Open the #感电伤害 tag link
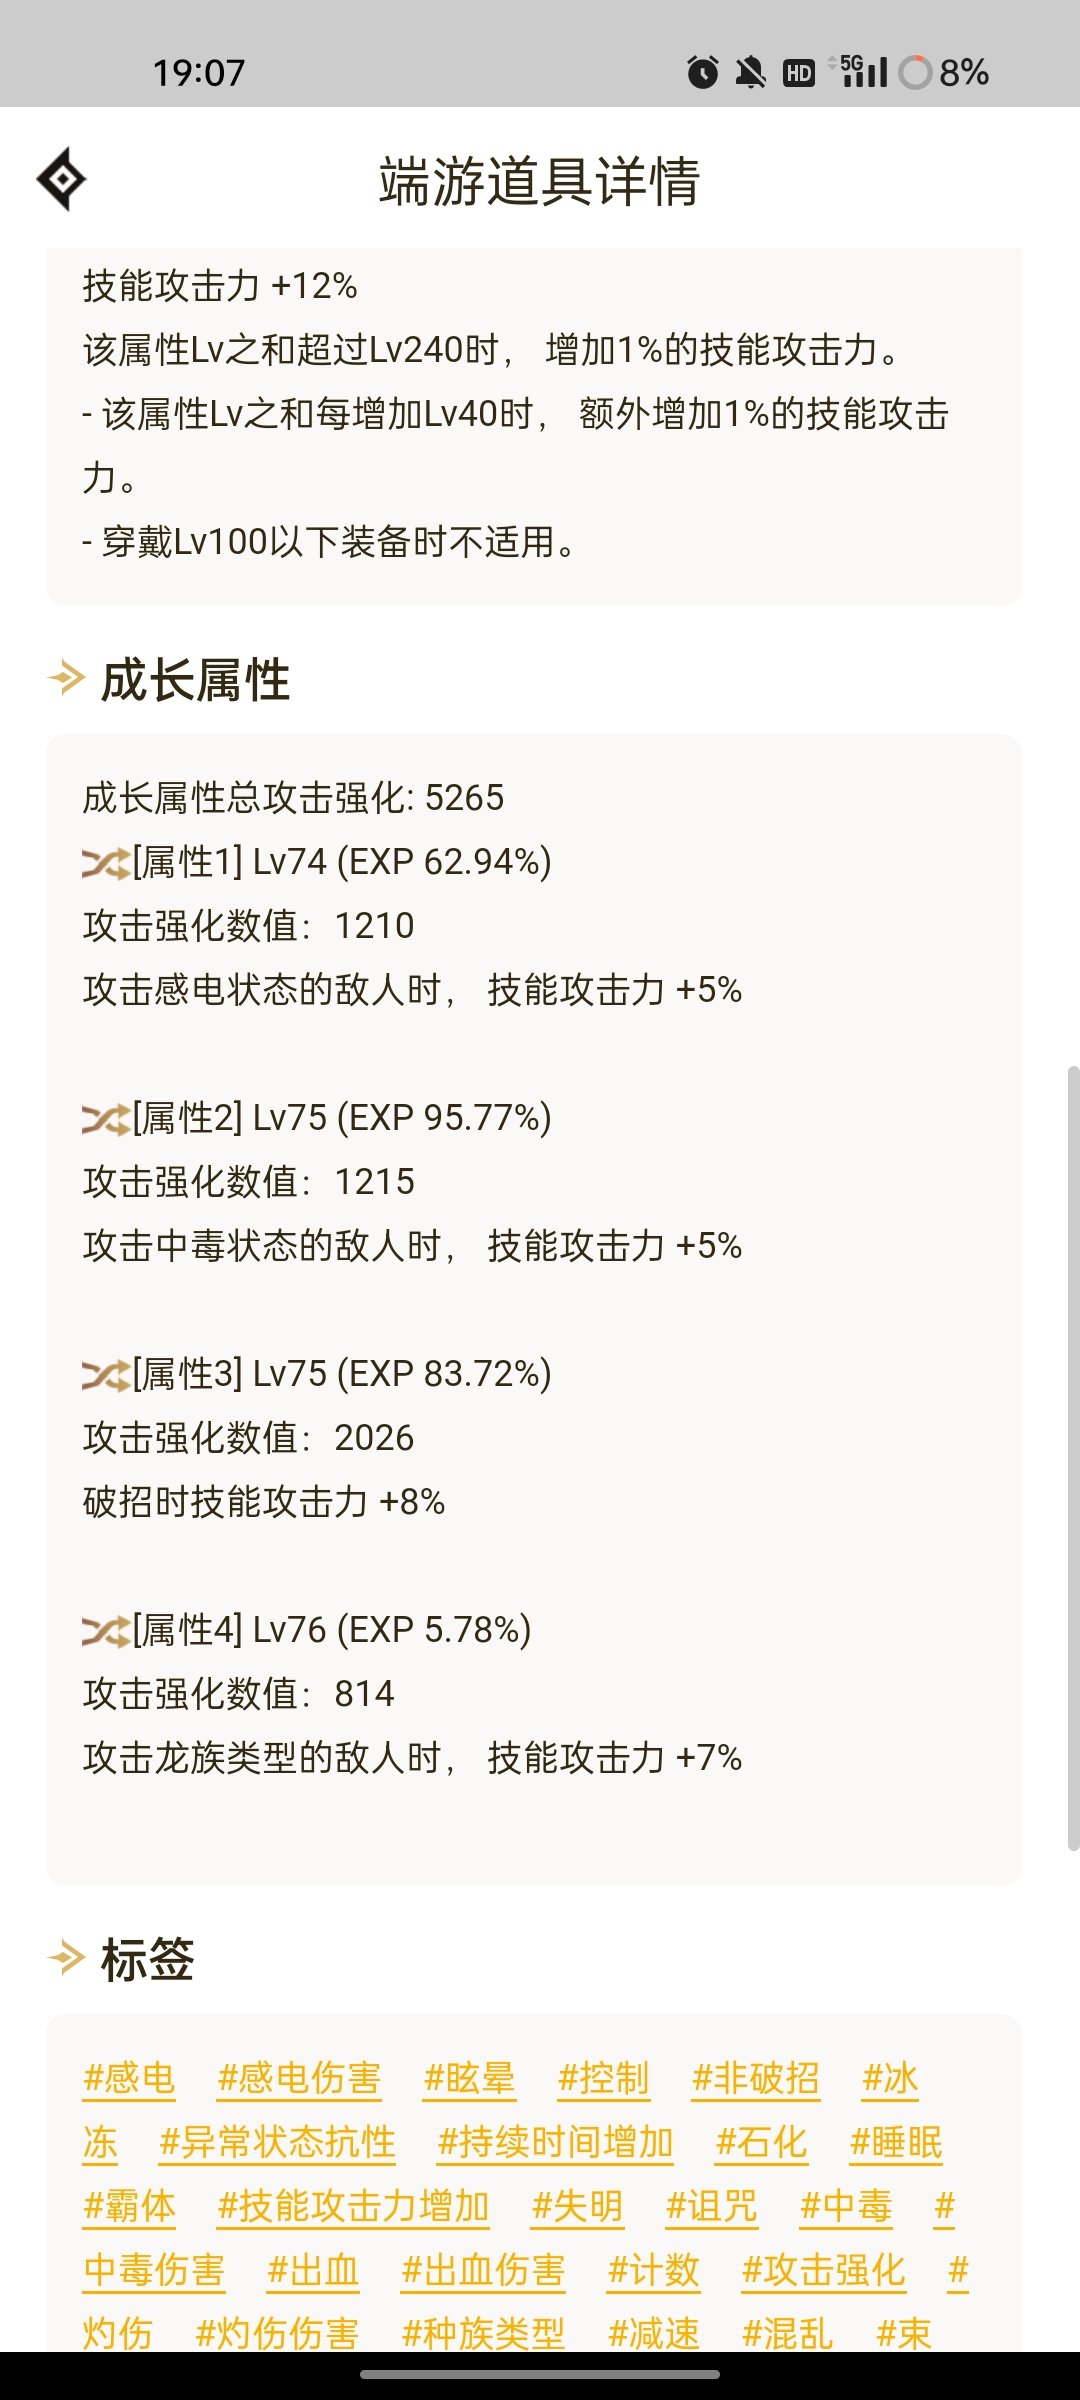Screen dimensions: 1080x2400 click(x=299, y=2078)
